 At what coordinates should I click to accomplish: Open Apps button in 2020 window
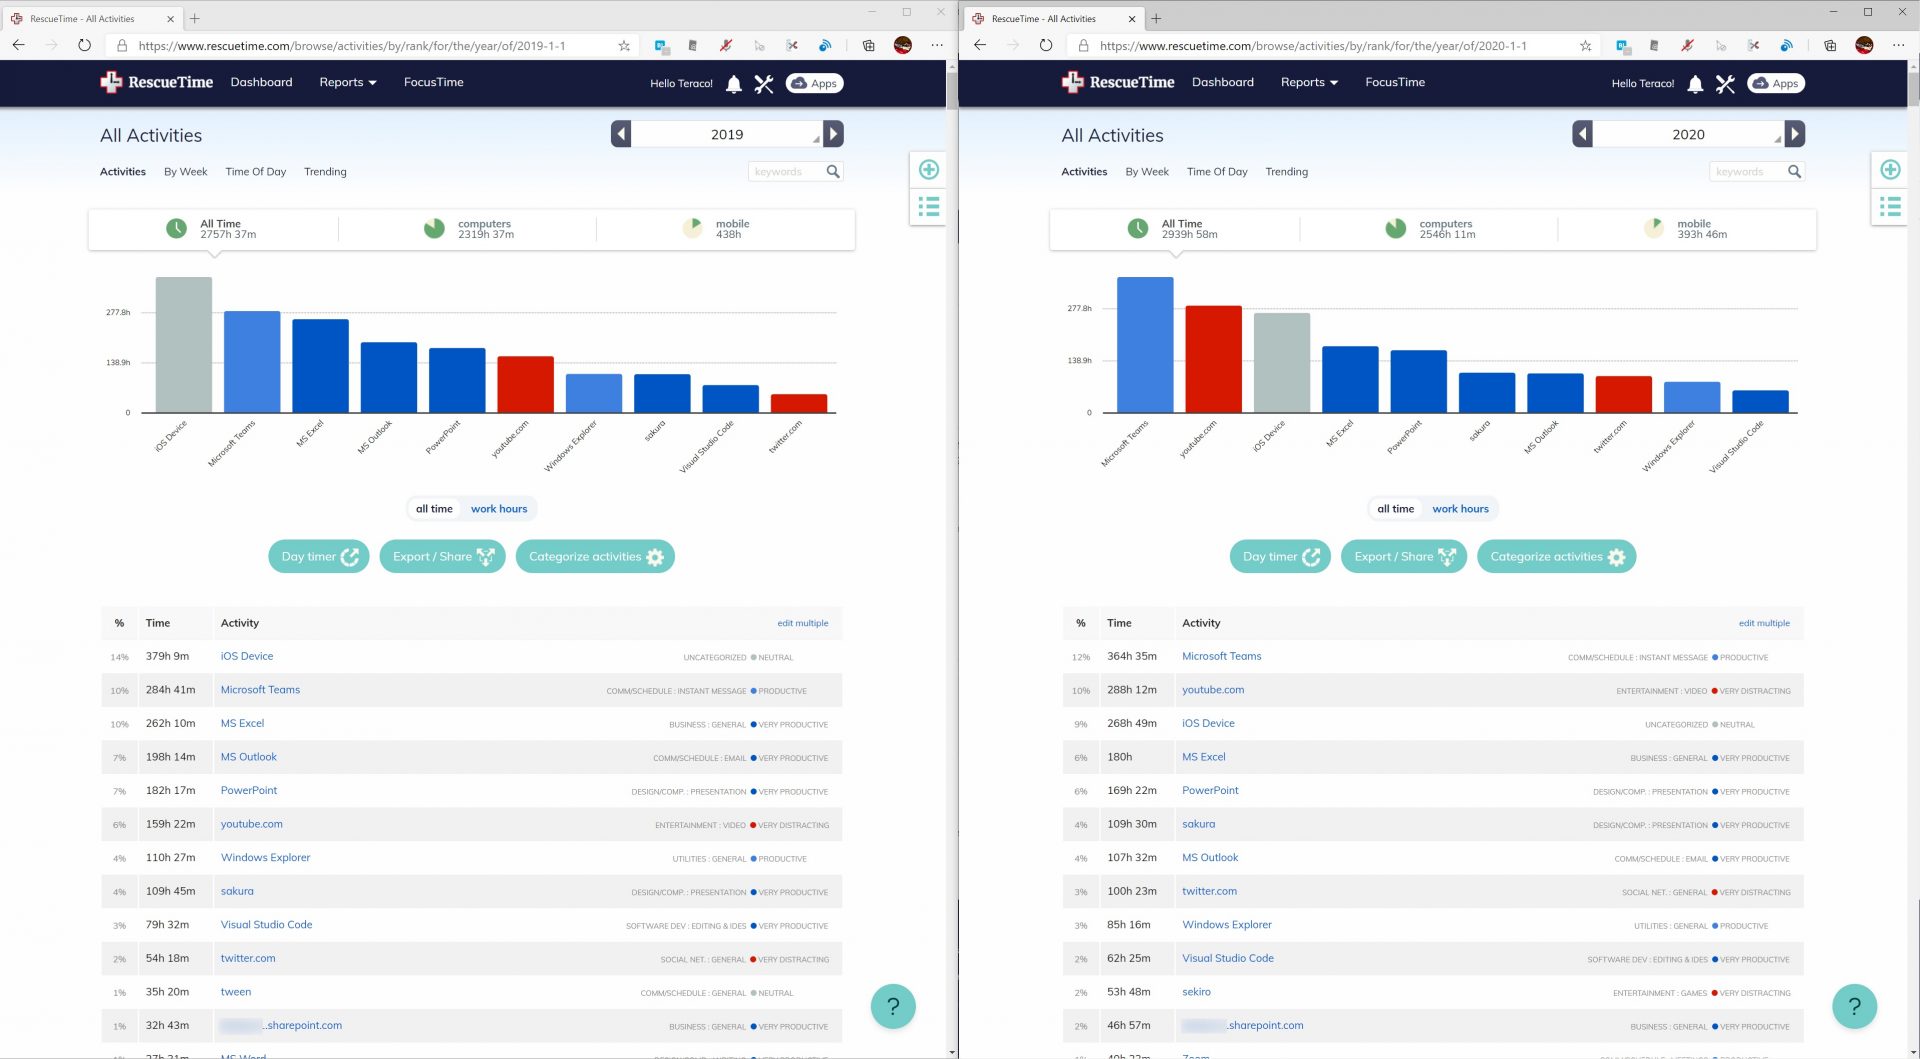(1775, 83)
